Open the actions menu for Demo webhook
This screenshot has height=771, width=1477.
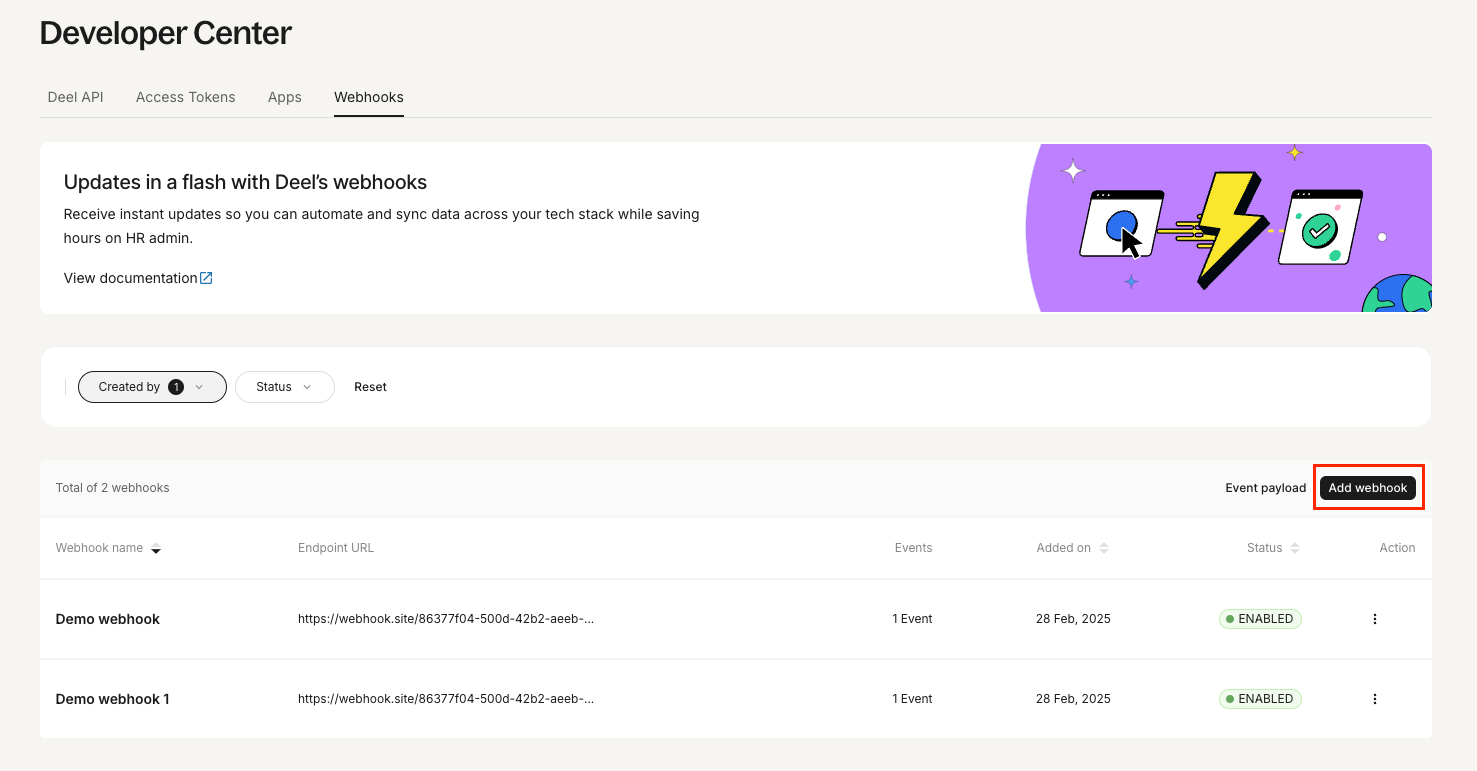[x=1374, y=619]
